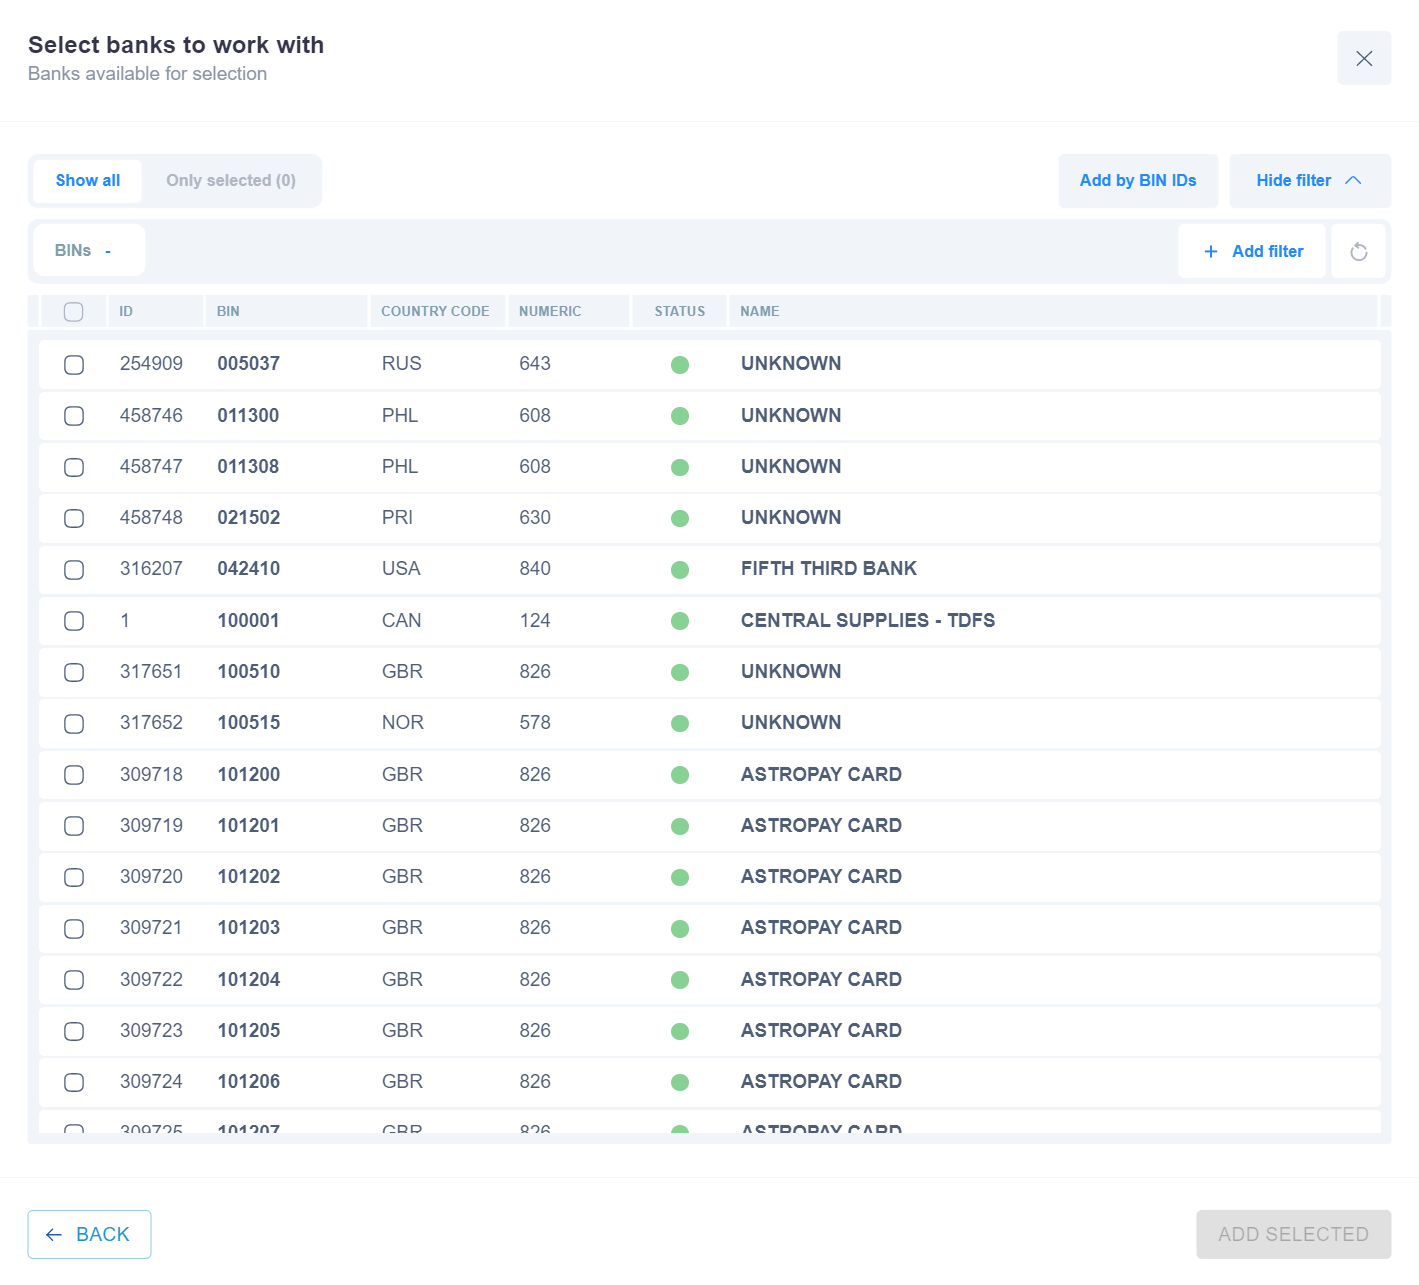Viewport: 1419px width, 1285px height.
Task: Click status indicator for BIN 100001
Action: [680, 621]
